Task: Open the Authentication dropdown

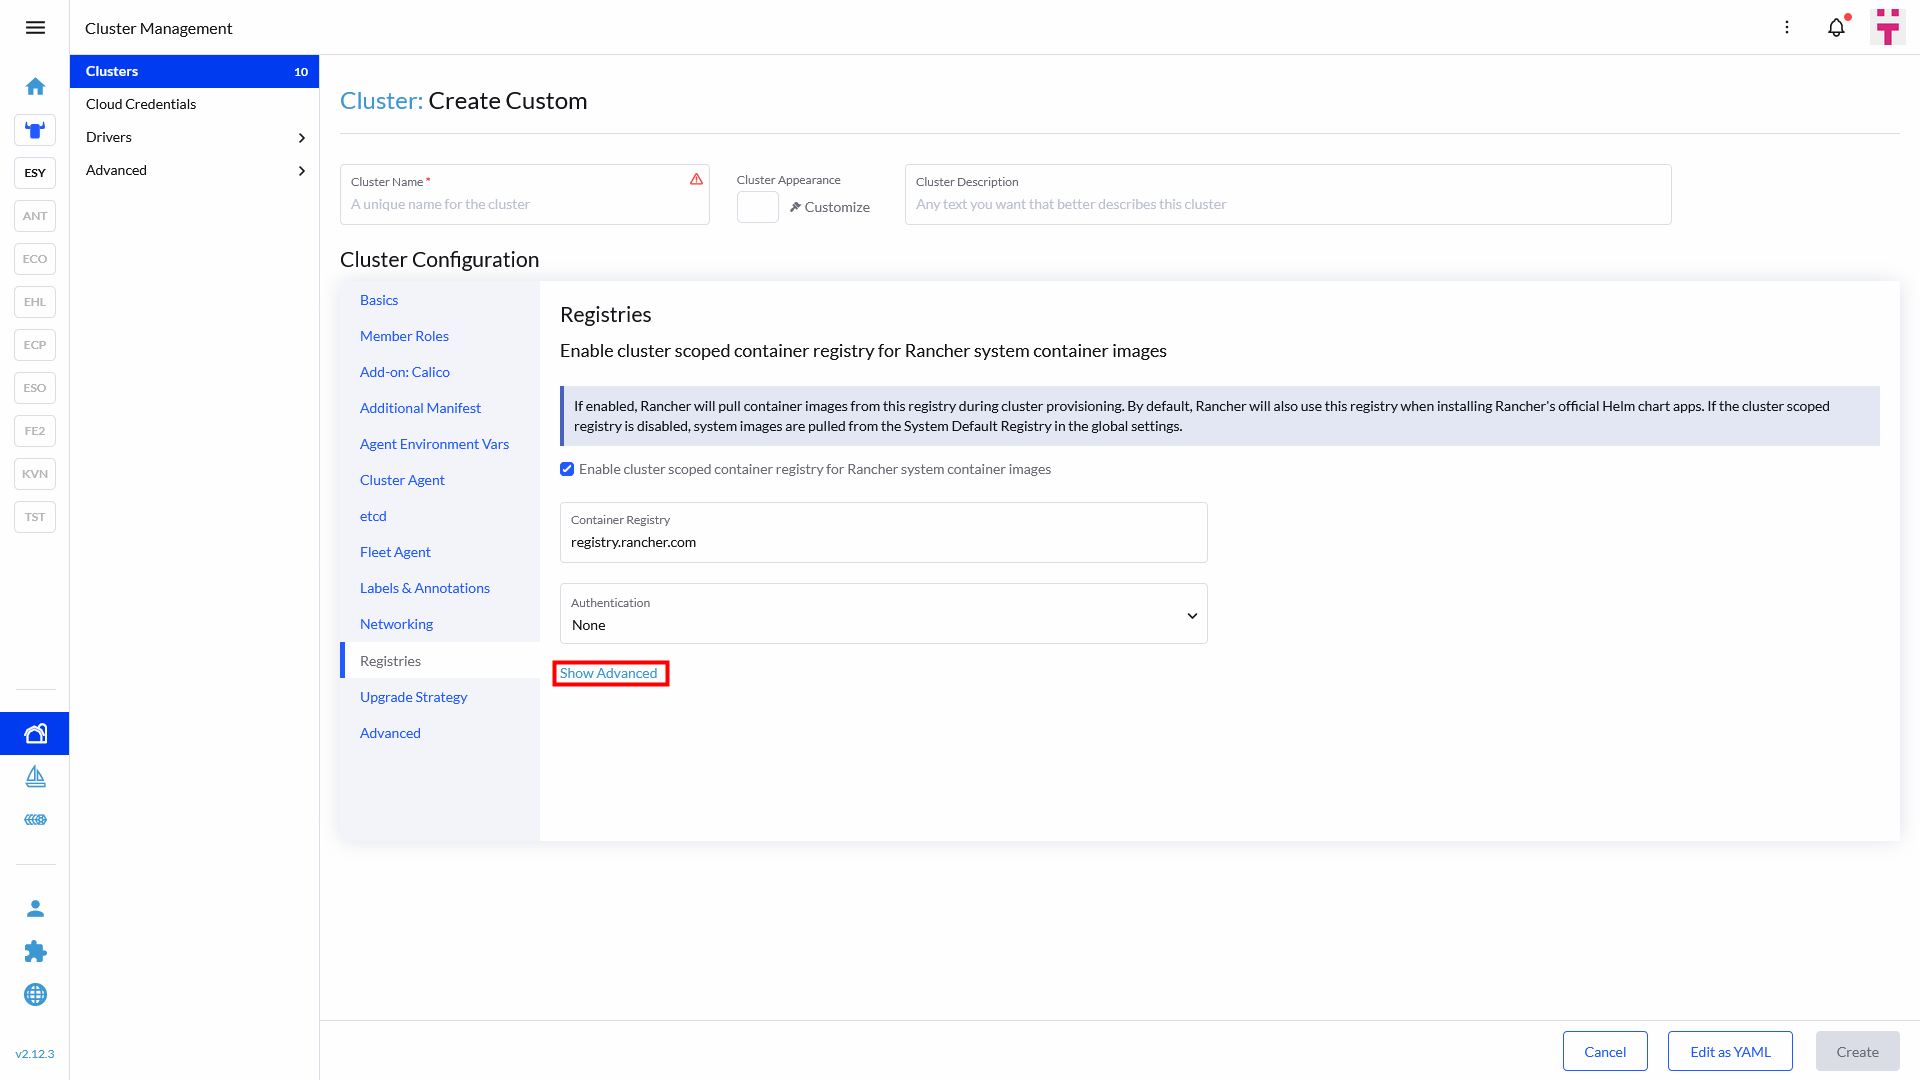Action: [x=884, y=614]
